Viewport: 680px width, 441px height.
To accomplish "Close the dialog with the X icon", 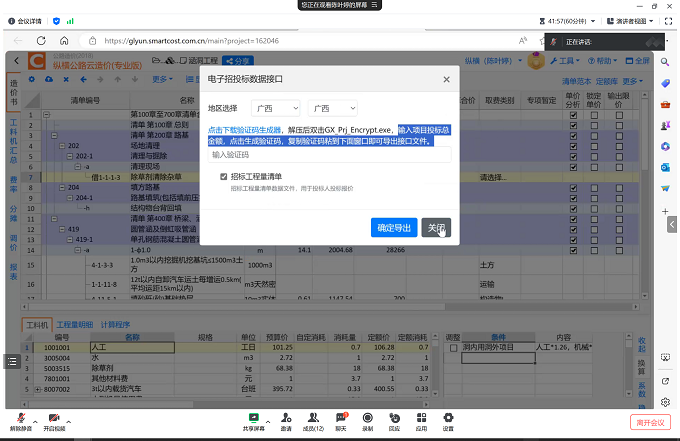I will pos(446,79).
